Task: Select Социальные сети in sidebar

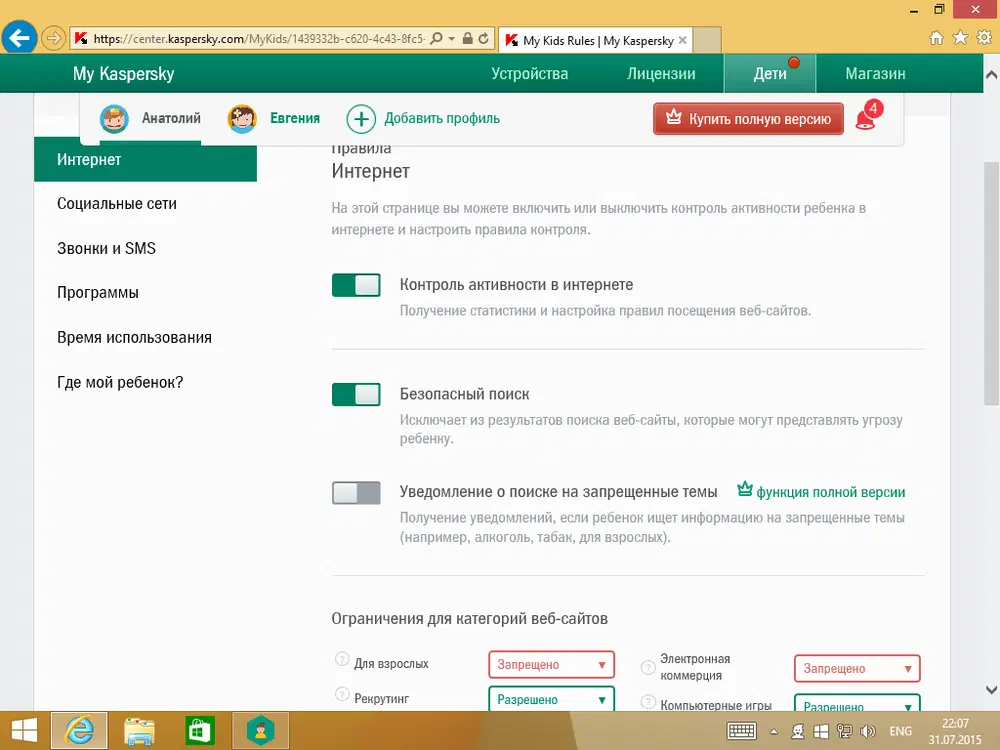Action: pyautogui.click(x=117, y=203)
